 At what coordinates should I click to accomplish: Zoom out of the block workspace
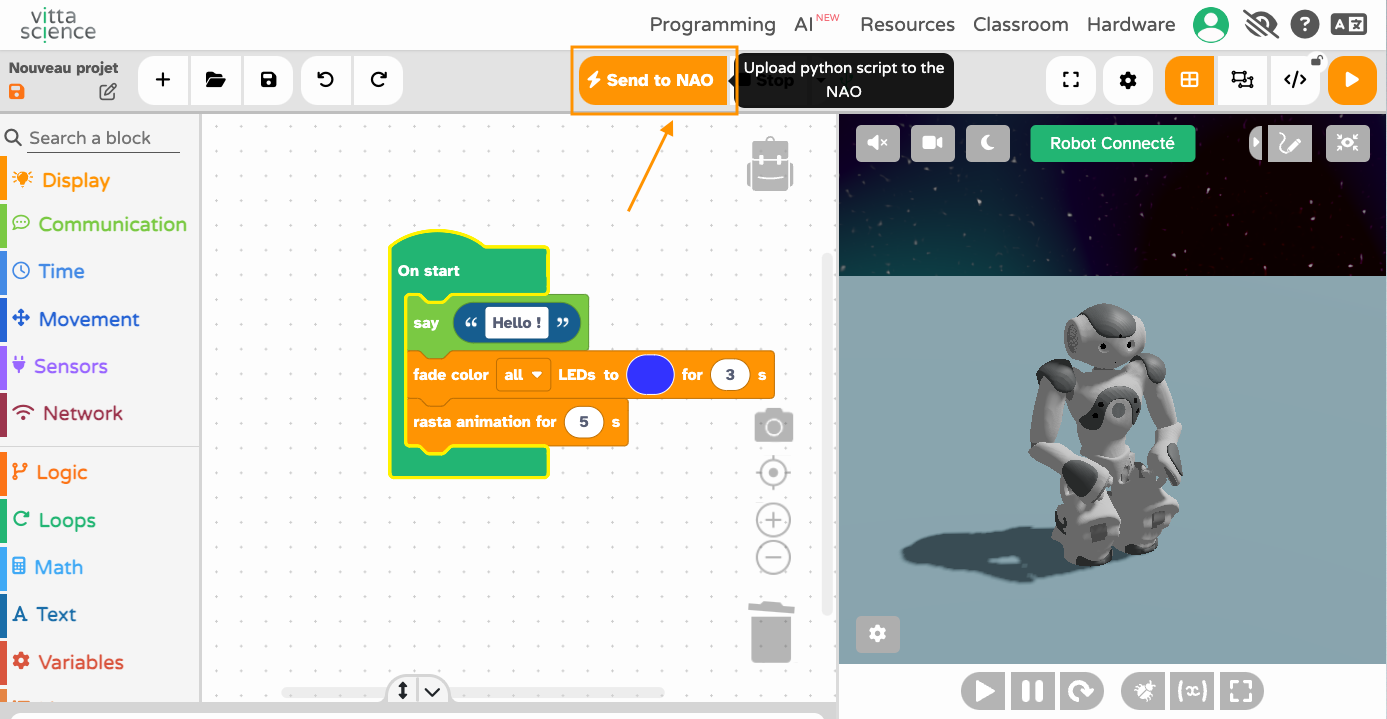[x=773, y=557]
